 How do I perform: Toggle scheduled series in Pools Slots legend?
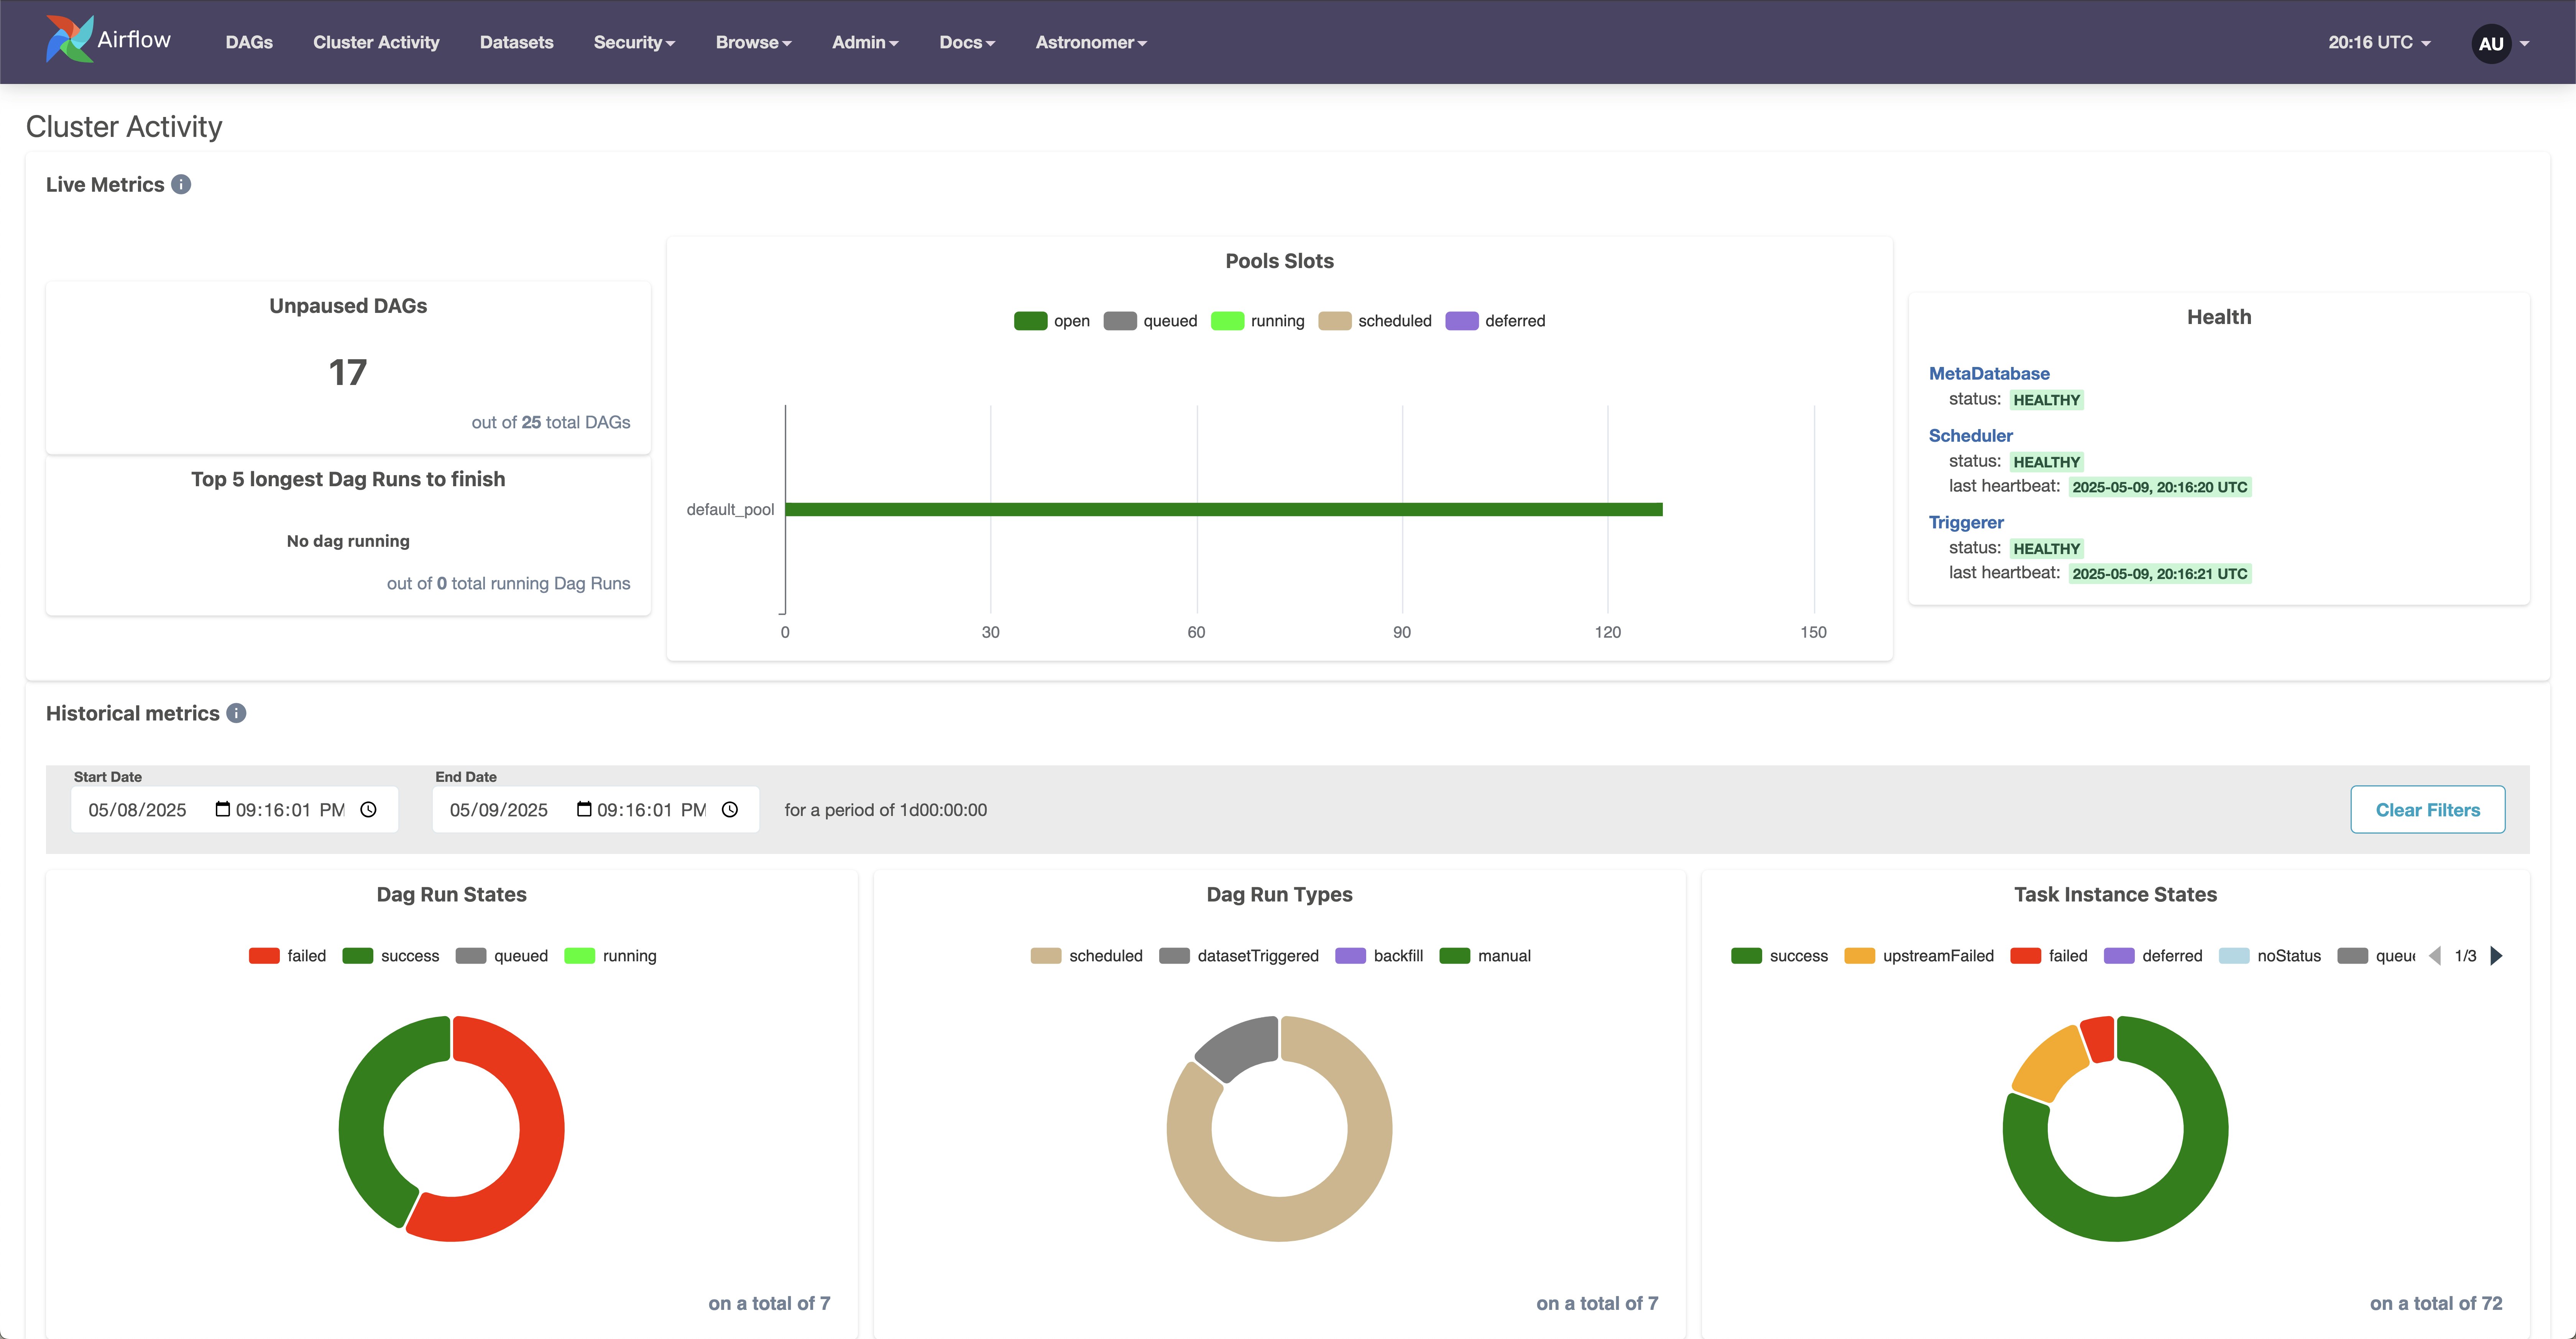[x=1375, y=321]
